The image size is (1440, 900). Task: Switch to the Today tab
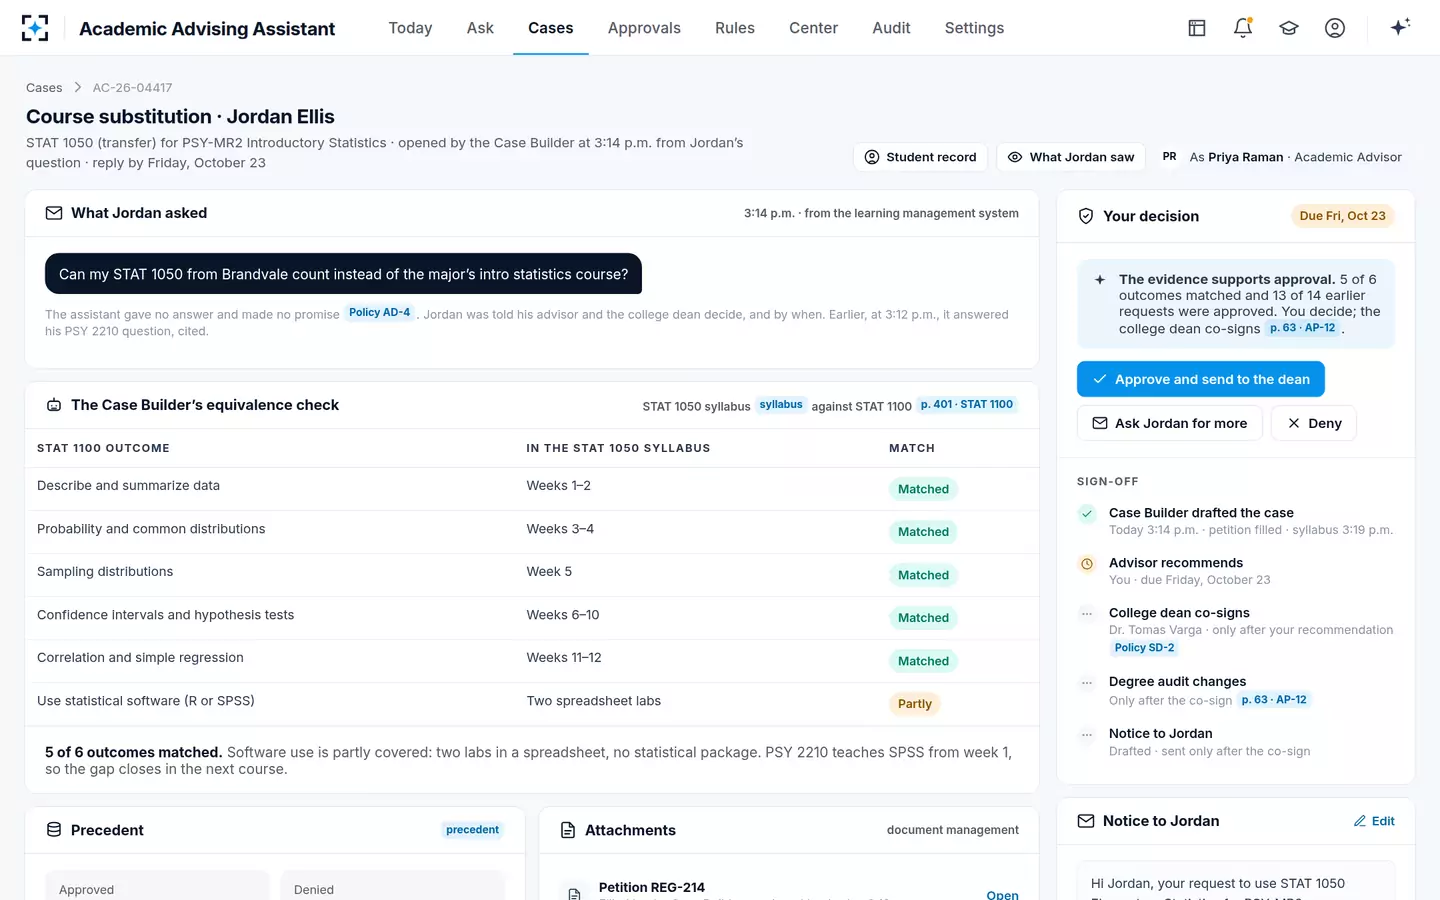[x=410, y=28]
